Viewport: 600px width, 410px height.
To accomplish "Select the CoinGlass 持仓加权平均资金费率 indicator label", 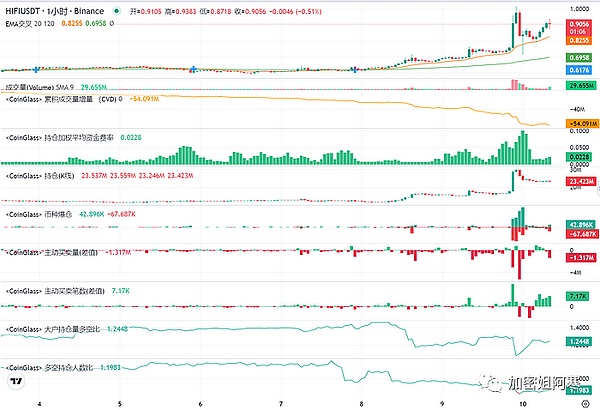I will point(70,137).
